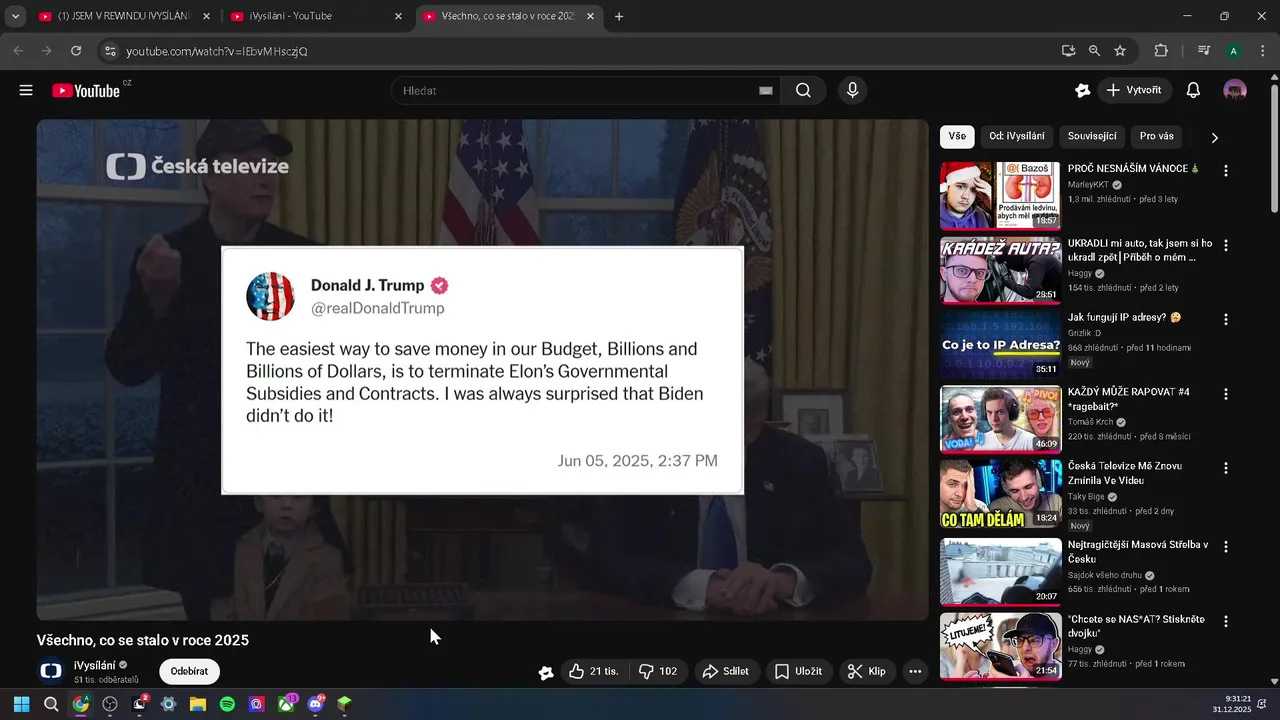This screenshot has width=1280, height=720.
Task: Go to the YouTube home logo
Action: click(87, 90)
